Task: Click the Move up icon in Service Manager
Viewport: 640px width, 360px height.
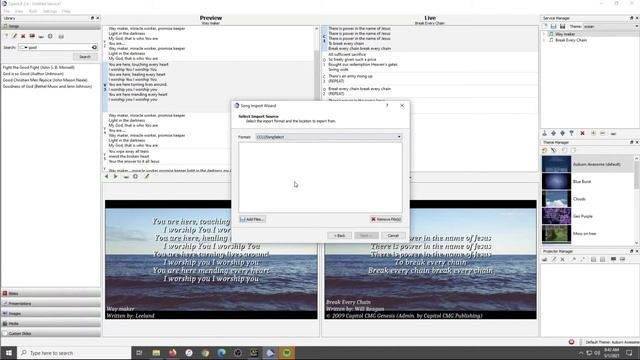Action: (x=553, y=133)
